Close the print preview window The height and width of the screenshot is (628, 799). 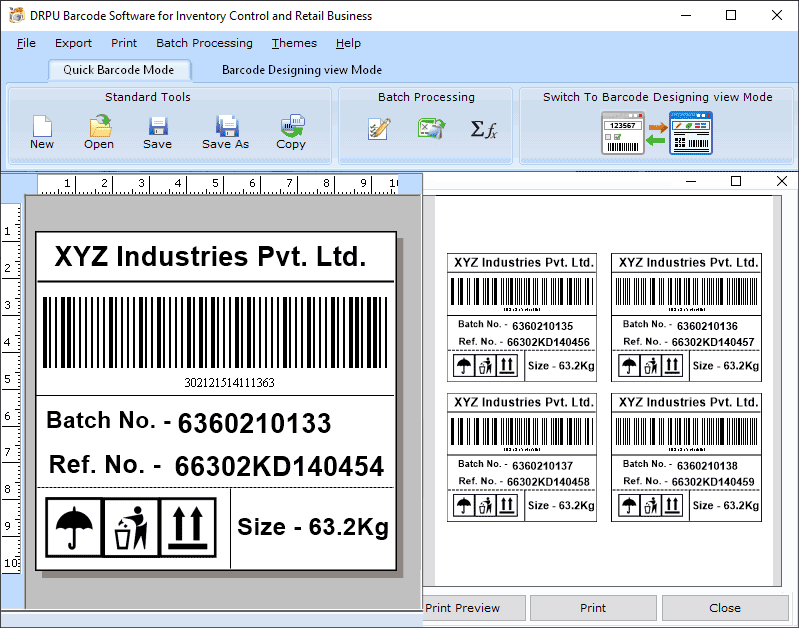pyautogui.click(x=782, y=181)
